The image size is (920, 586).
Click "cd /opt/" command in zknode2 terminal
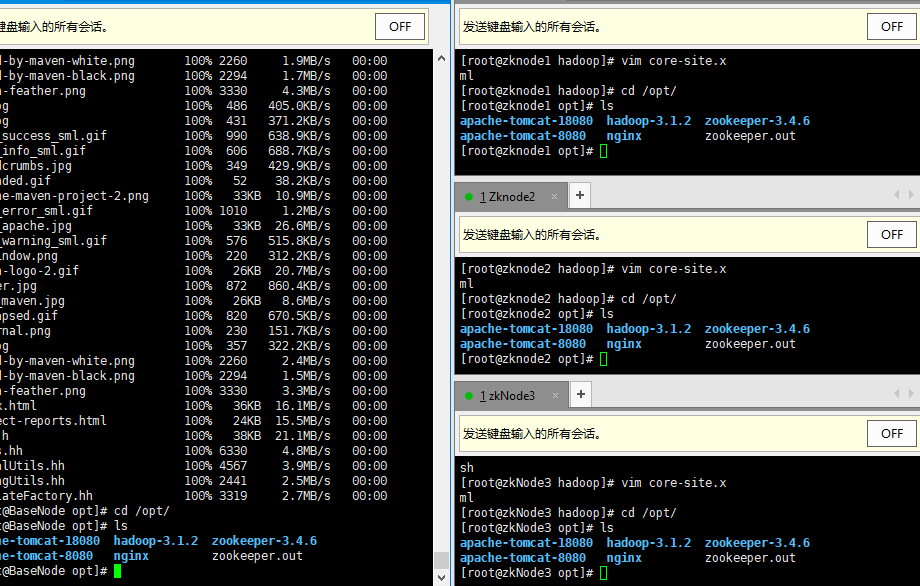coord(649,299)
